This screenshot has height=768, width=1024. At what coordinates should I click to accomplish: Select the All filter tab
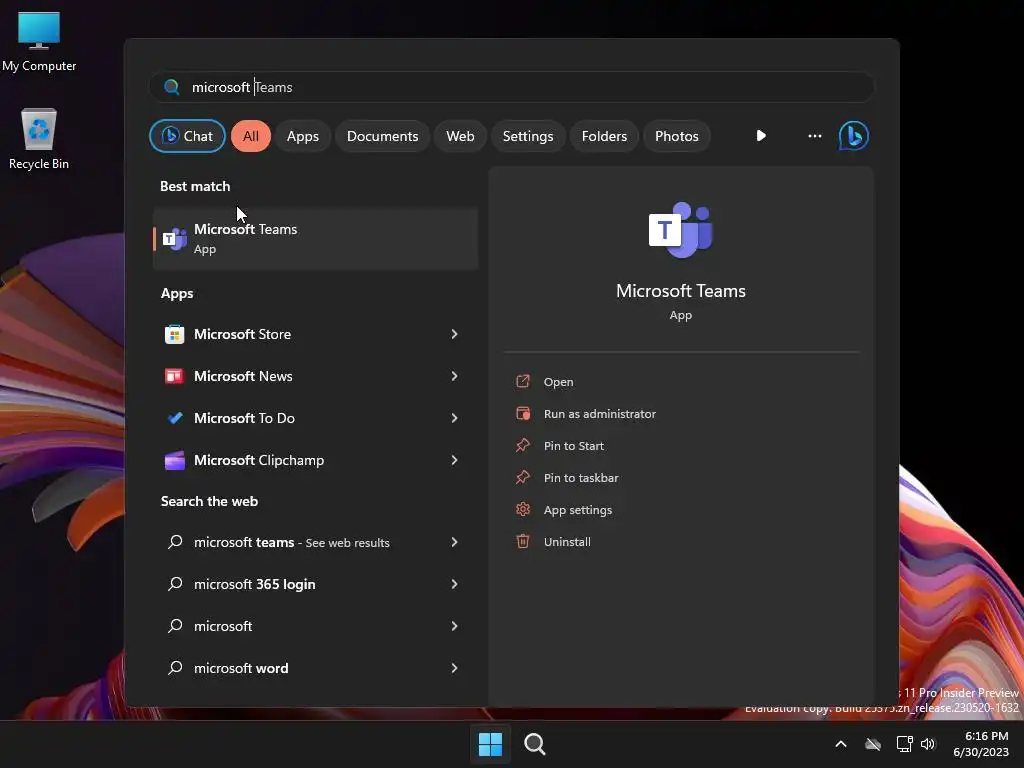(251, 136)
